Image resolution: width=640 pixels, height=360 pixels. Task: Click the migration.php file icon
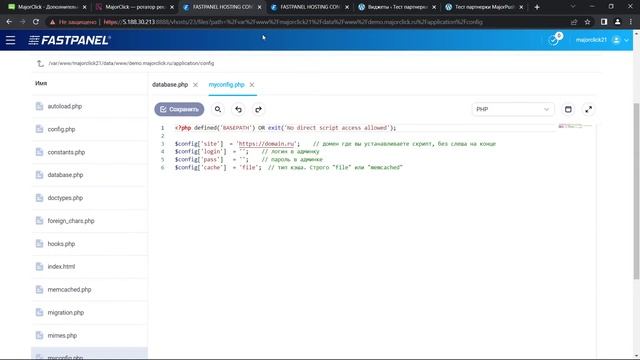(39, 312)
